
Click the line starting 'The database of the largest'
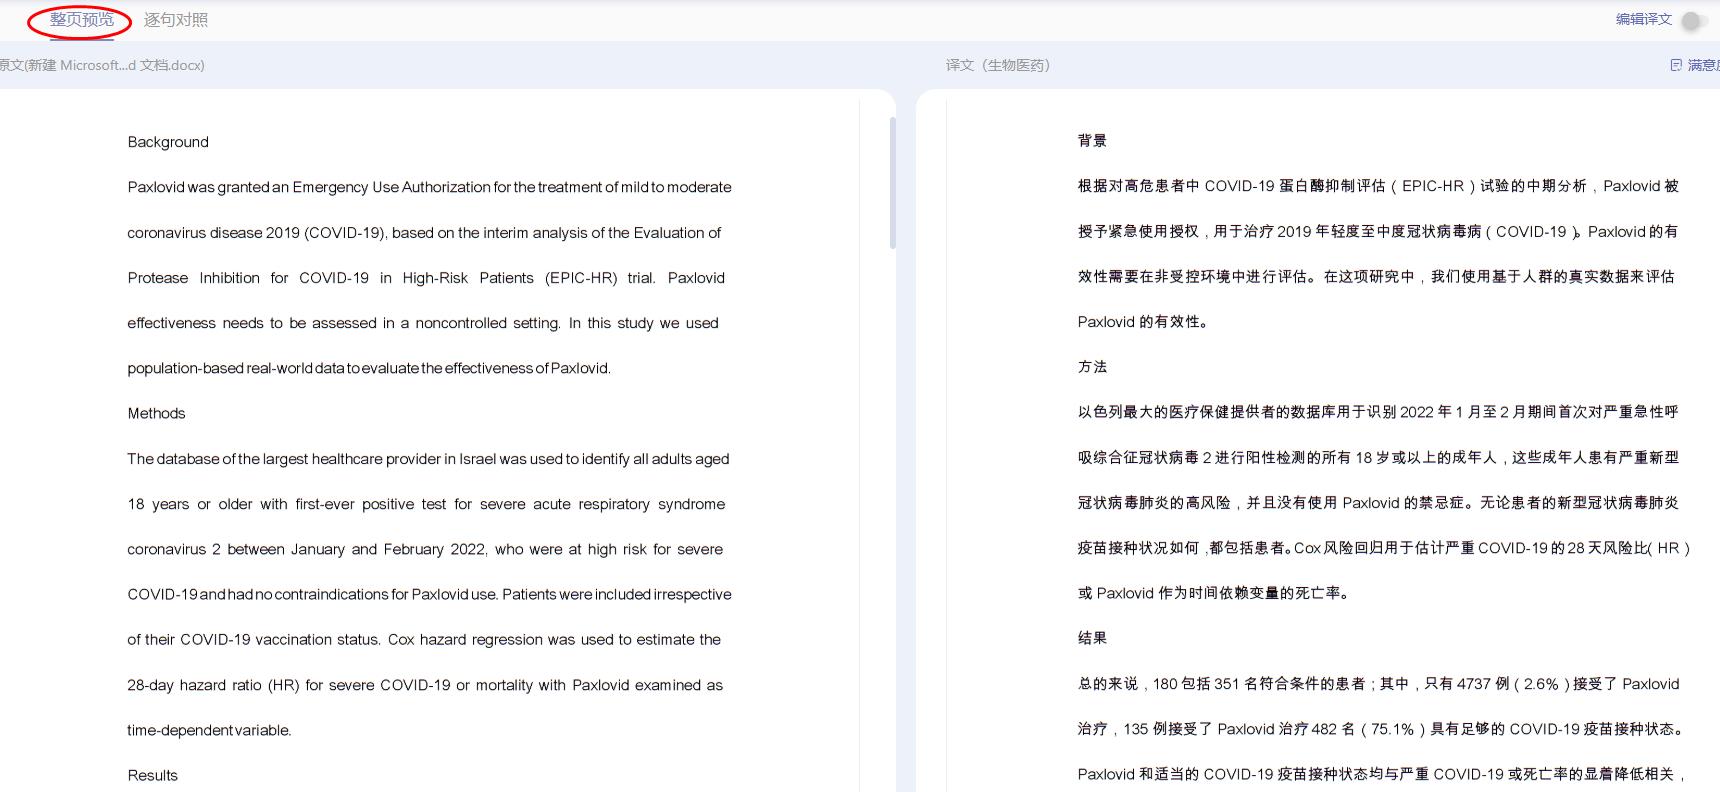(428, 459)
